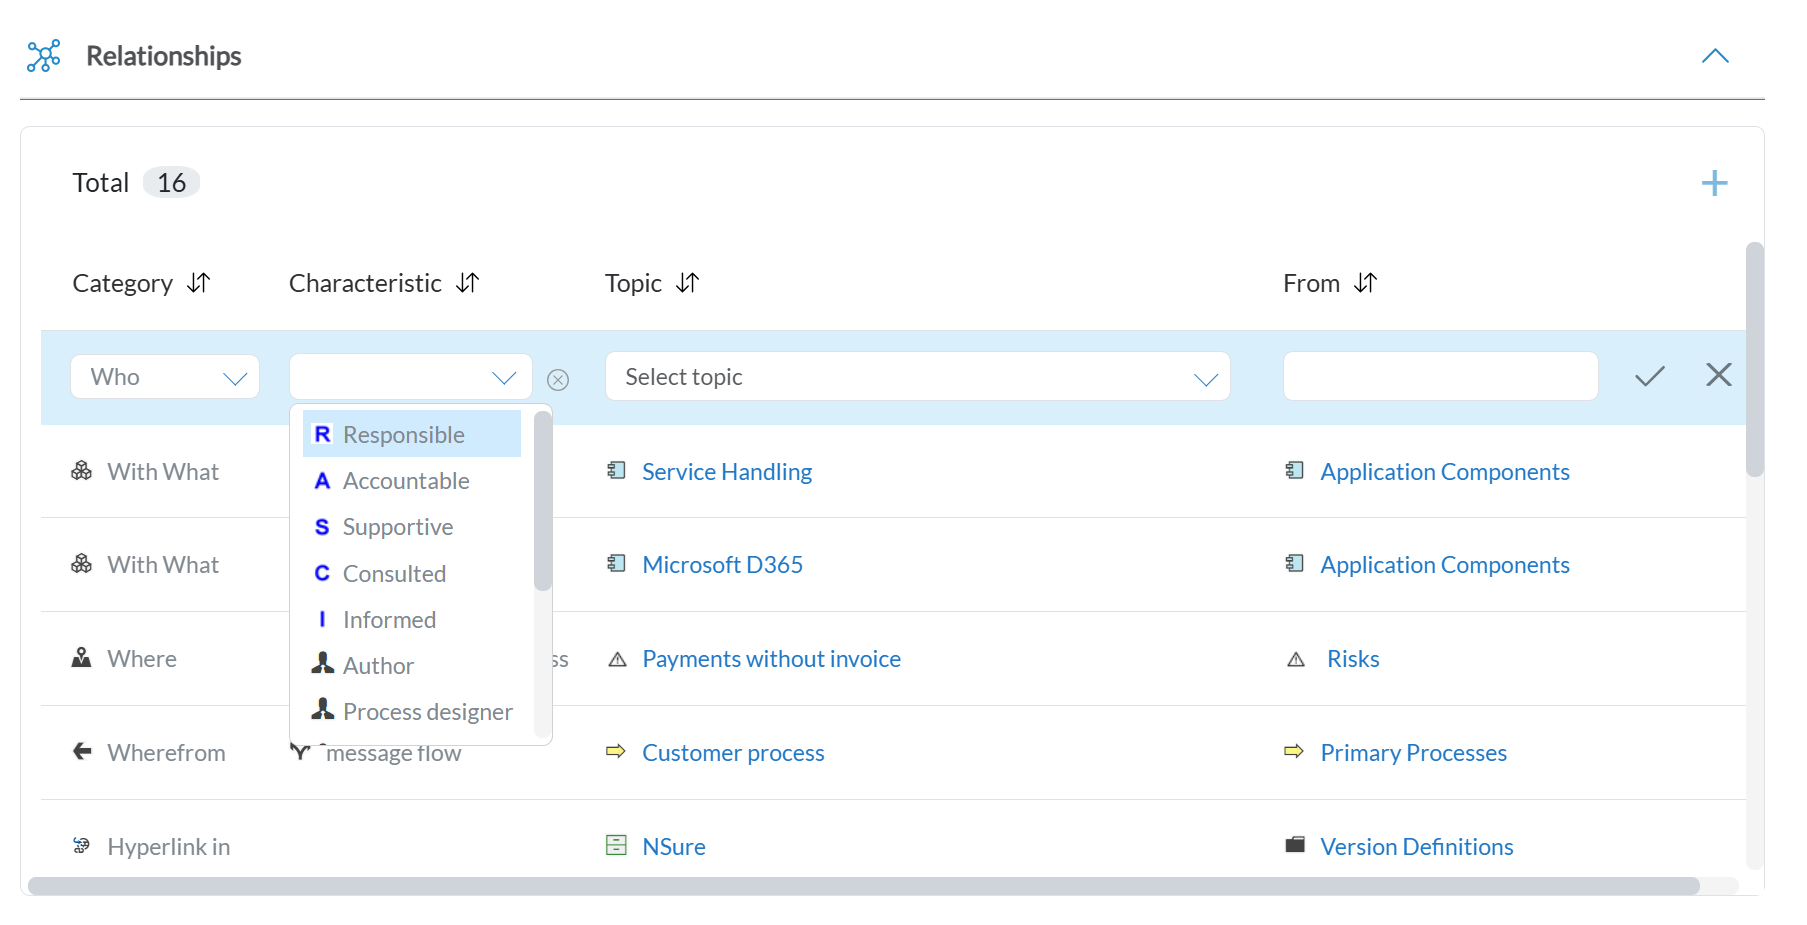Viewport: 1807px width, 925px height.
Task: Sort by Characteristic column arrows
Action: pos(467,283)
